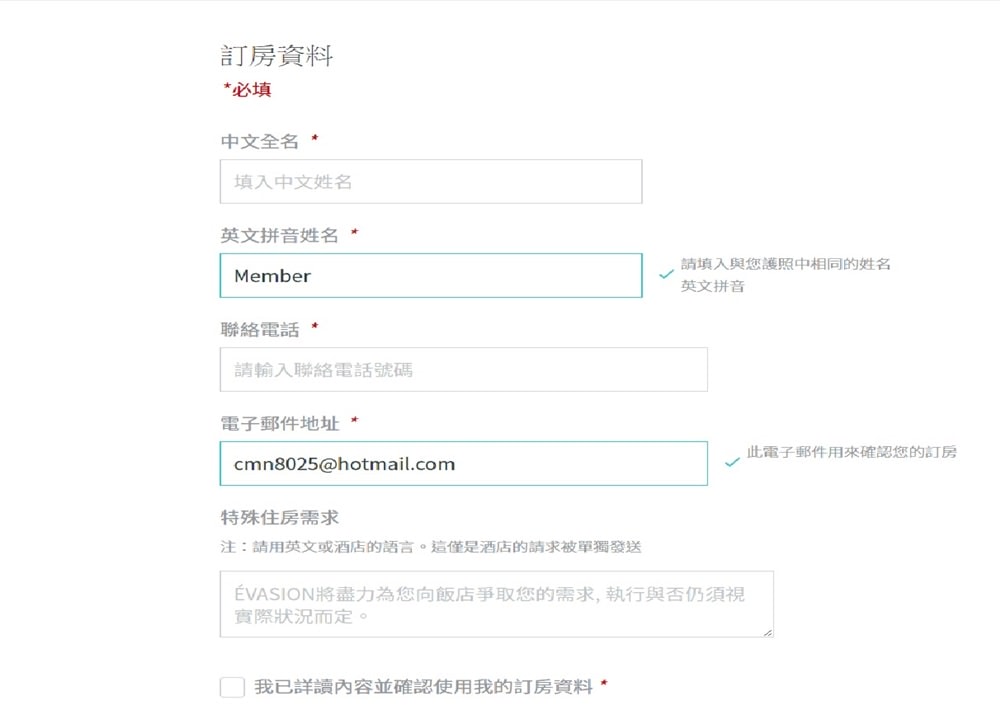Click the email field showing cmn8025@hotmail.com
Viewport: 1000px width, 705px height.
point(463,464)
